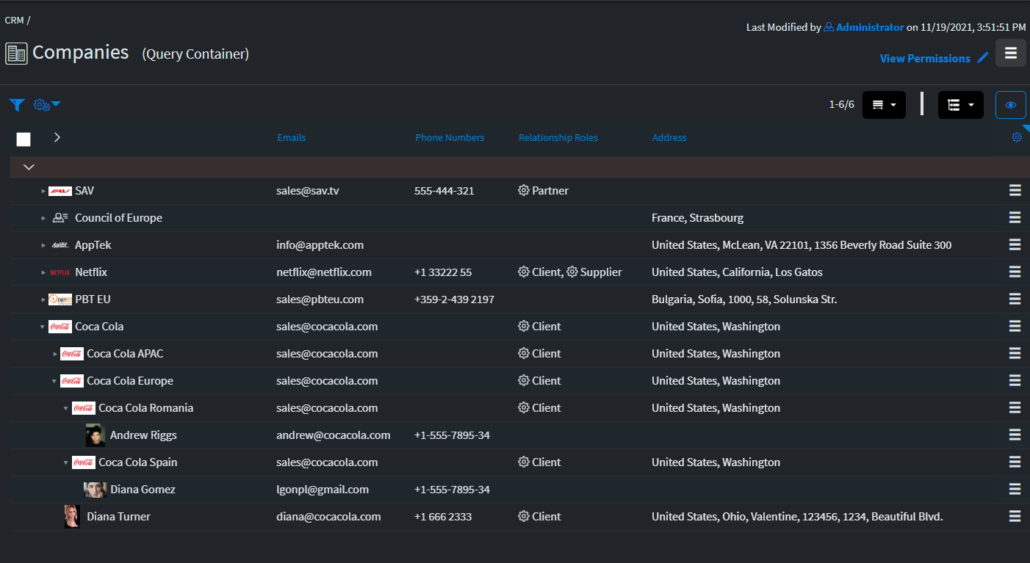Go to CRM breadcrumb

tap(14, 20)
